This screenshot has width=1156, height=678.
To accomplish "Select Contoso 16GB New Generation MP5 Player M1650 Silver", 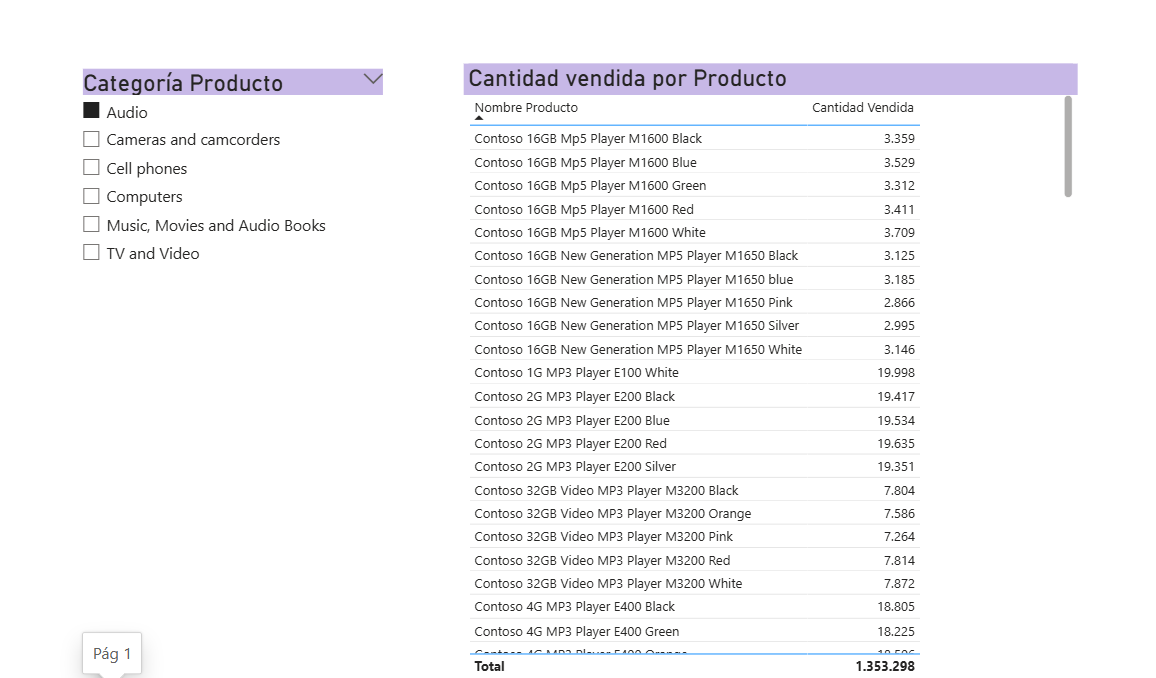I will (694, 326).
